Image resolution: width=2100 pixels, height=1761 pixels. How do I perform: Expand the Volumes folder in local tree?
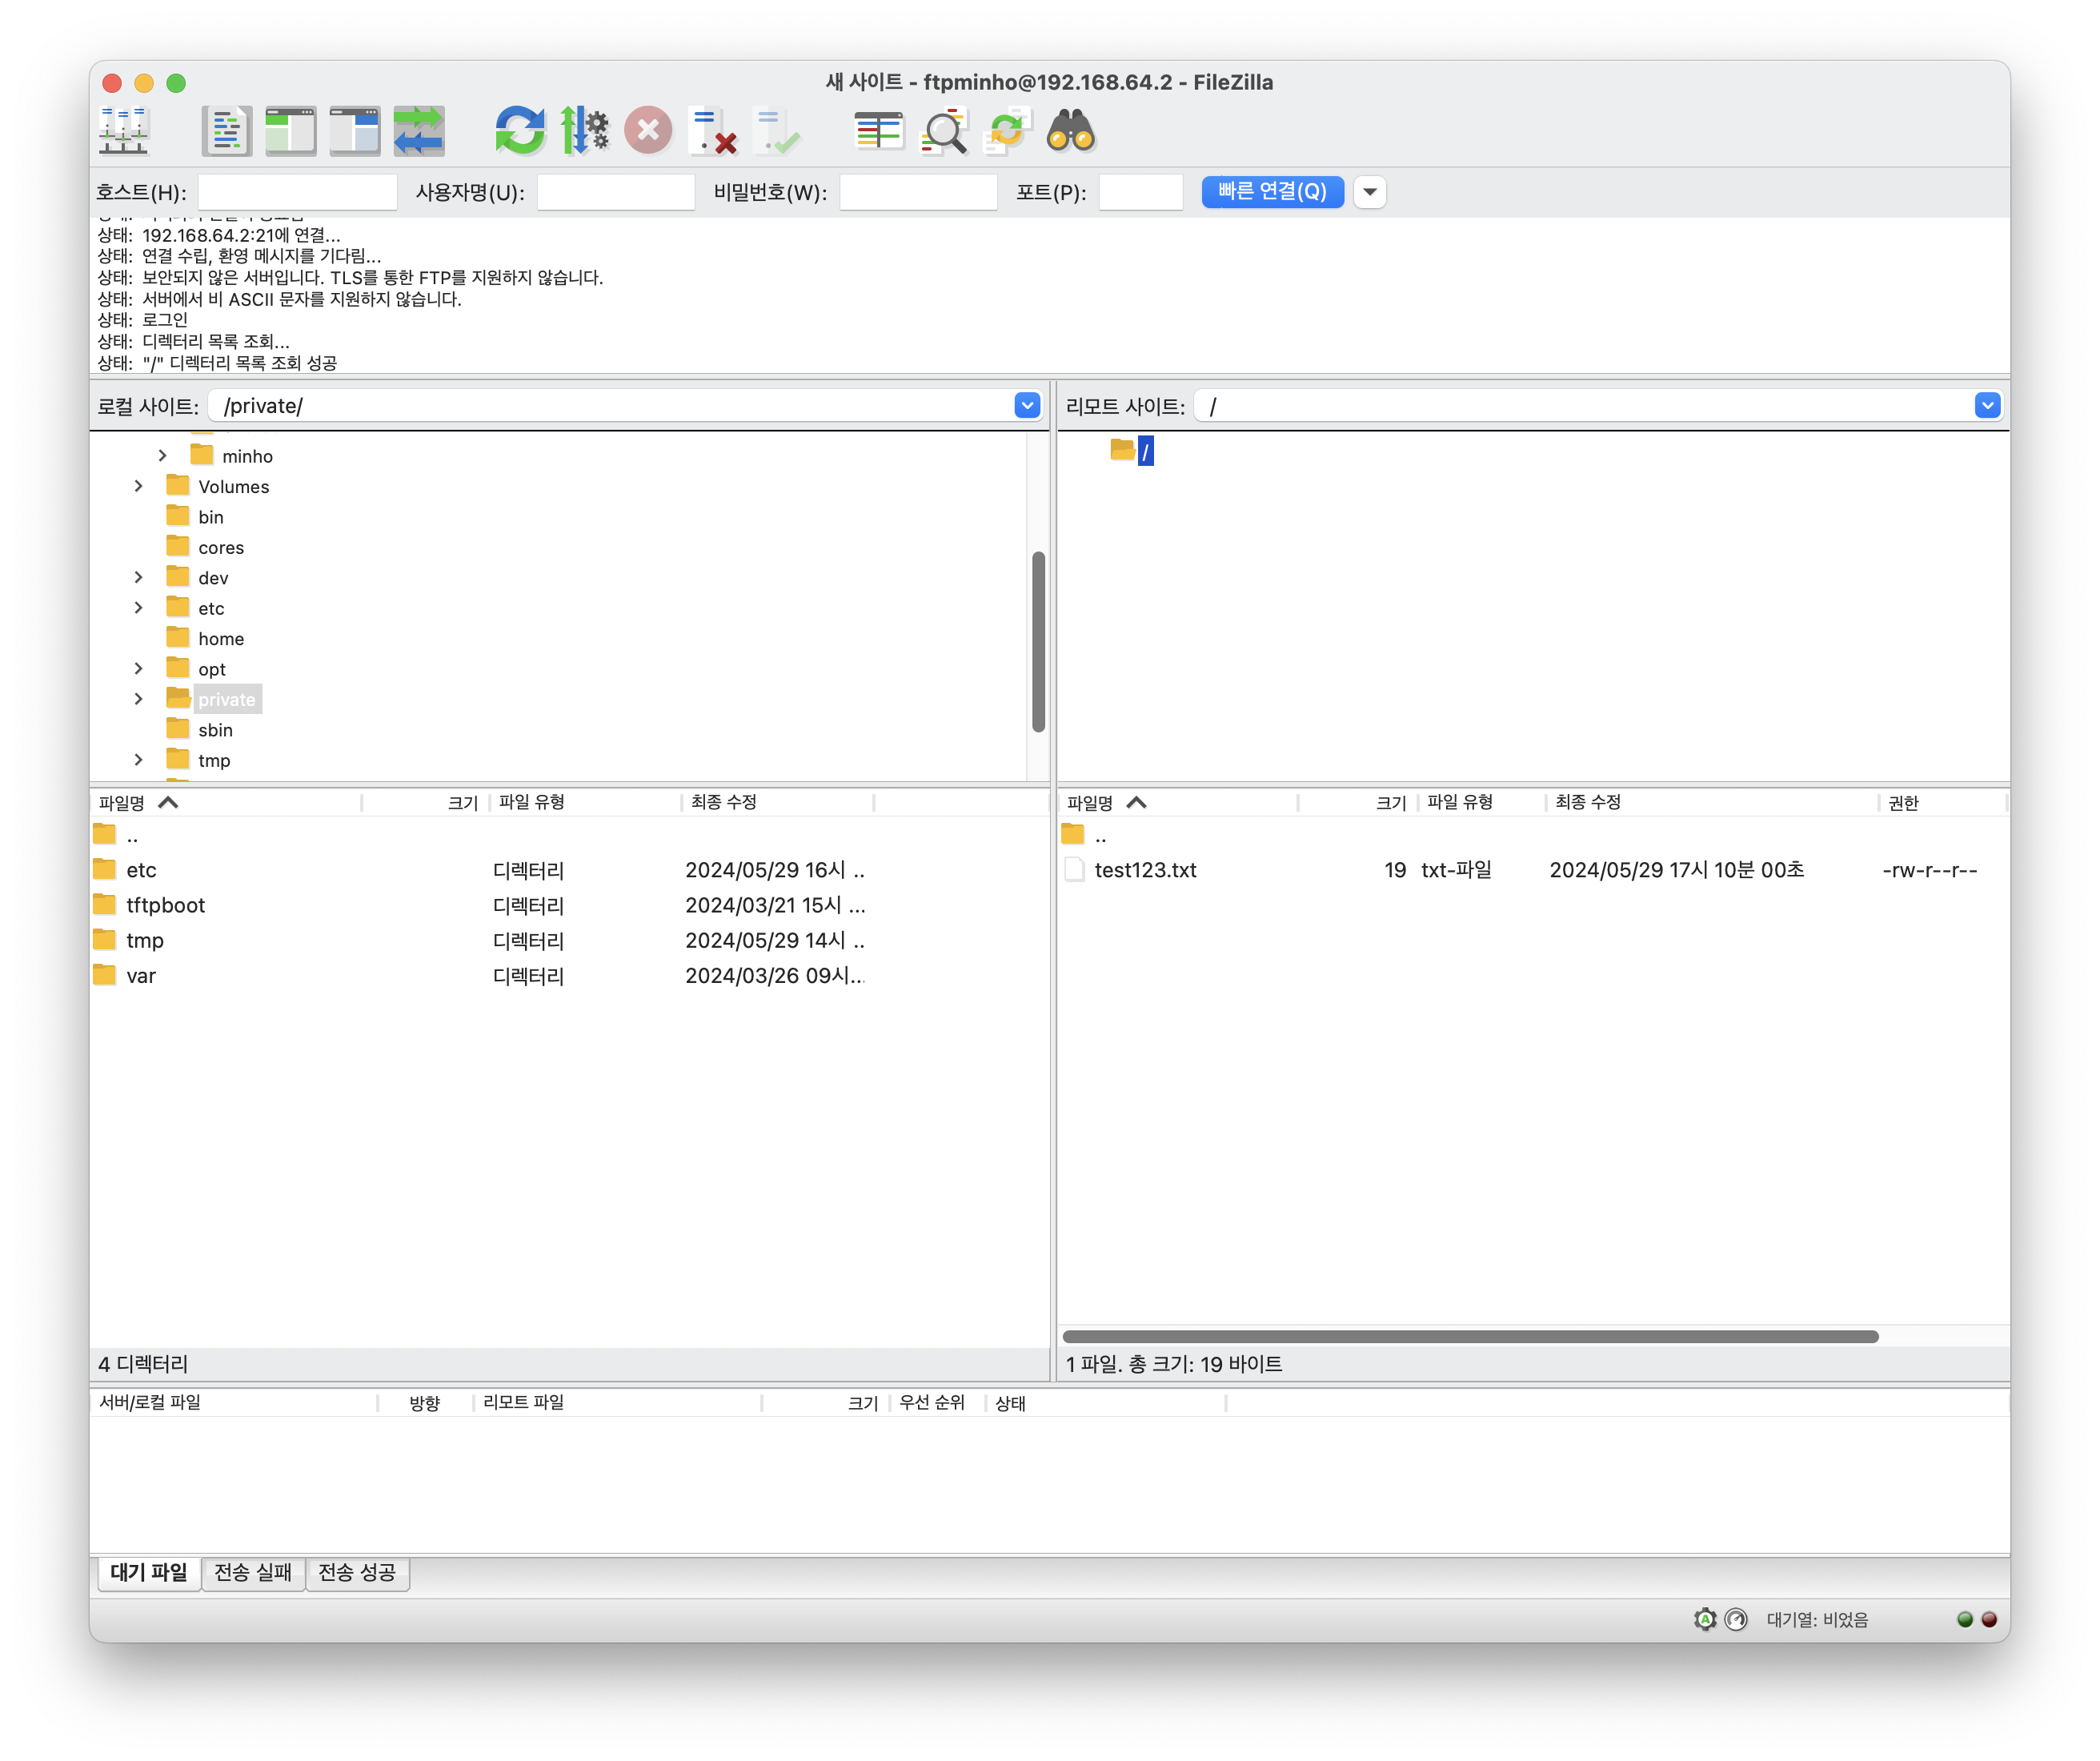pos(139,486)
